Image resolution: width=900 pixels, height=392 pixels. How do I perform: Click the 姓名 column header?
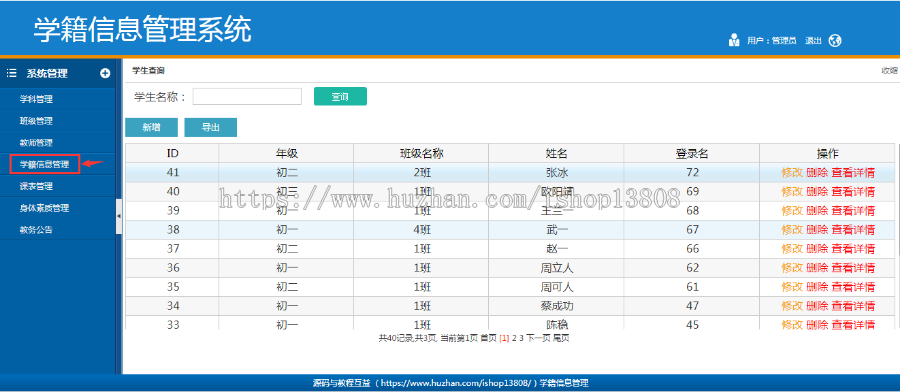[x=556, y=153]
